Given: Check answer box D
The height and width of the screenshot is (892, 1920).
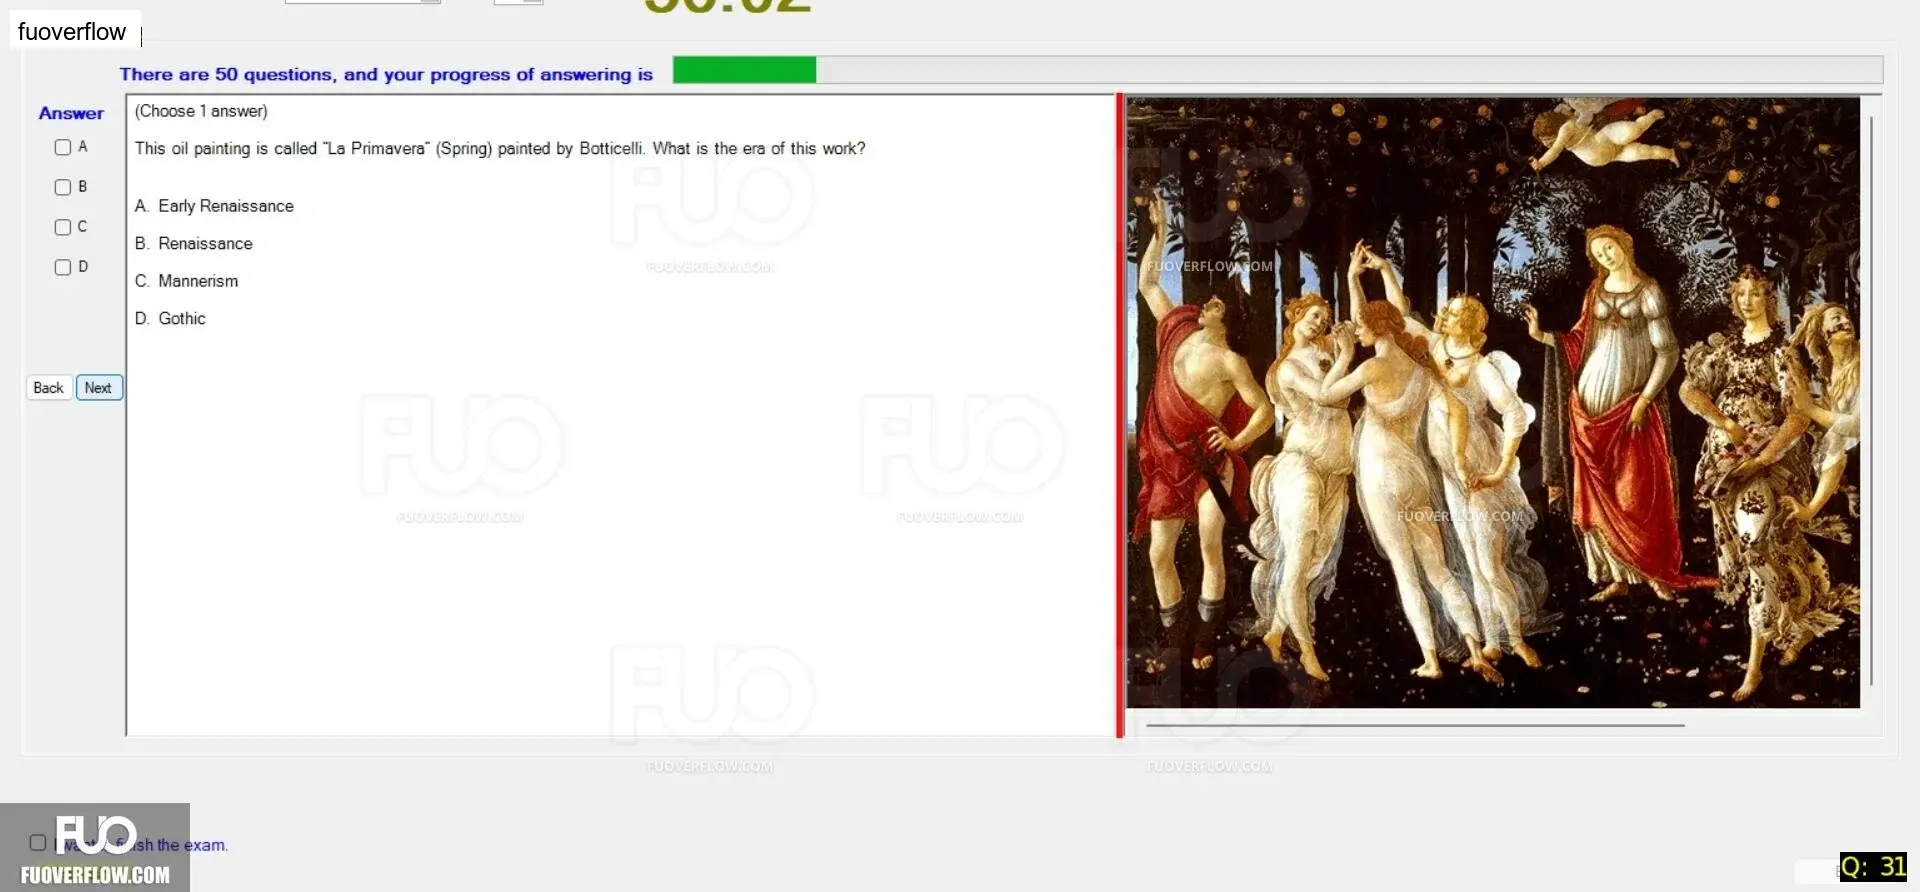Looking at the screenshot, I should click(x=63, y=267).
